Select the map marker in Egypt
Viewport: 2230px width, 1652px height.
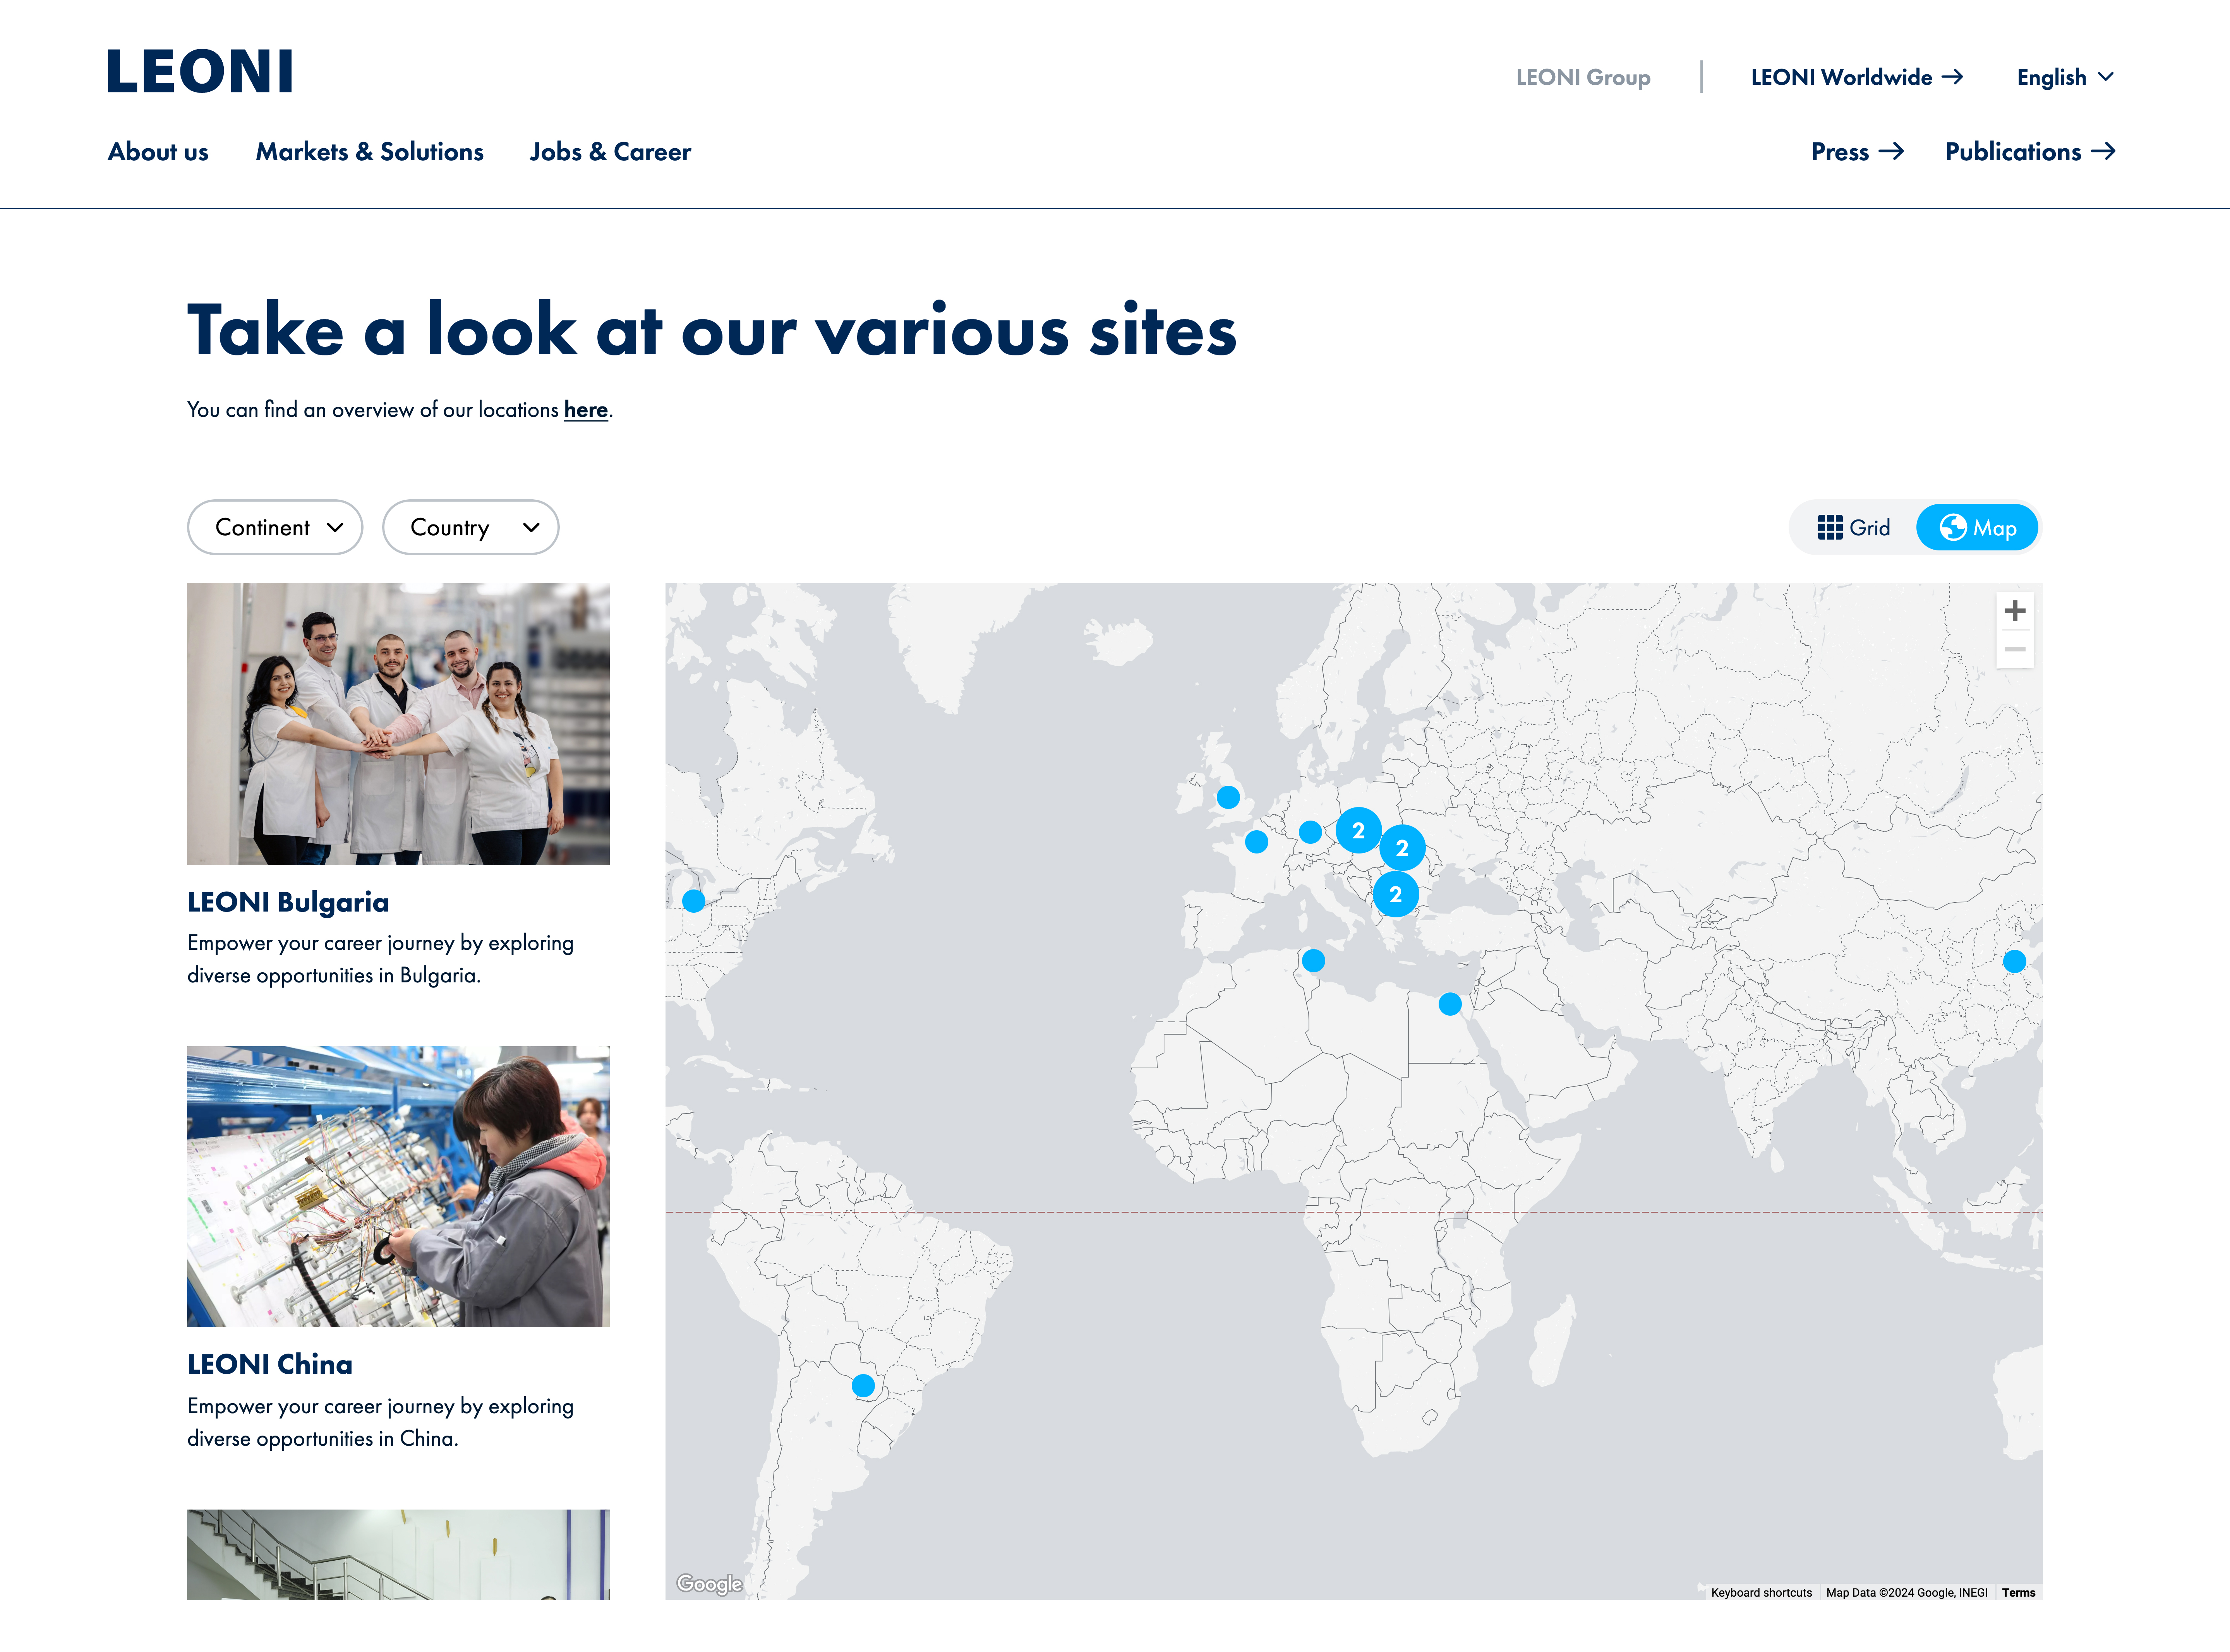tap(1450, 1004)
